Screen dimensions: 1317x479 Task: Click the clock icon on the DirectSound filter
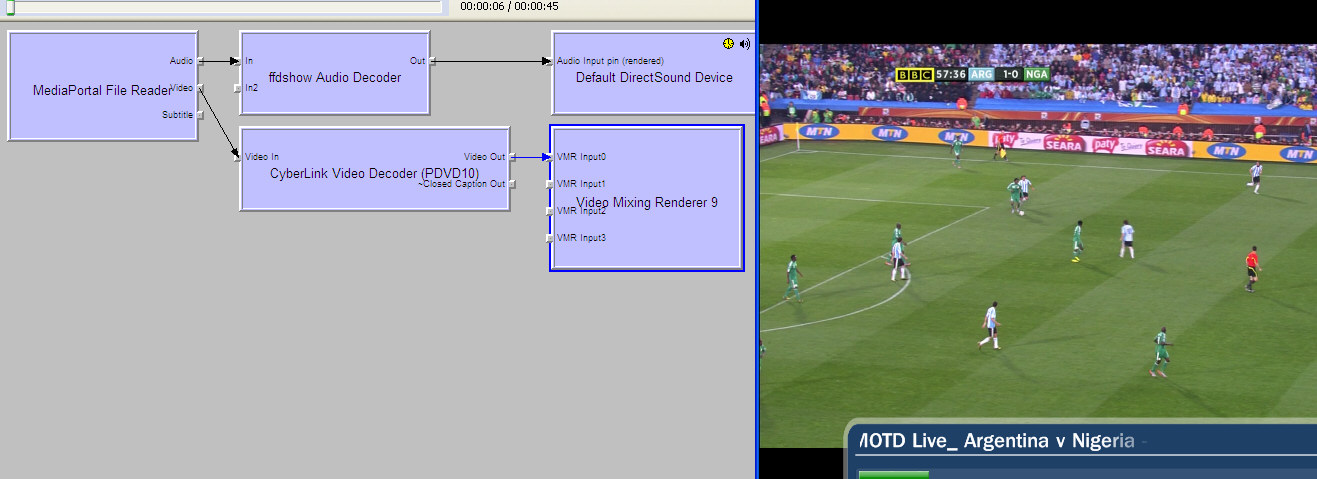click(728, 44)
